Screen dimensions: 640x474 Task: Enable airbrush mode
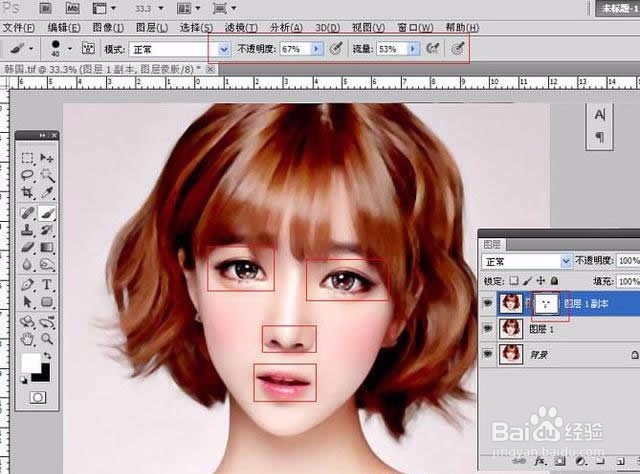click(x=432, y=49)
